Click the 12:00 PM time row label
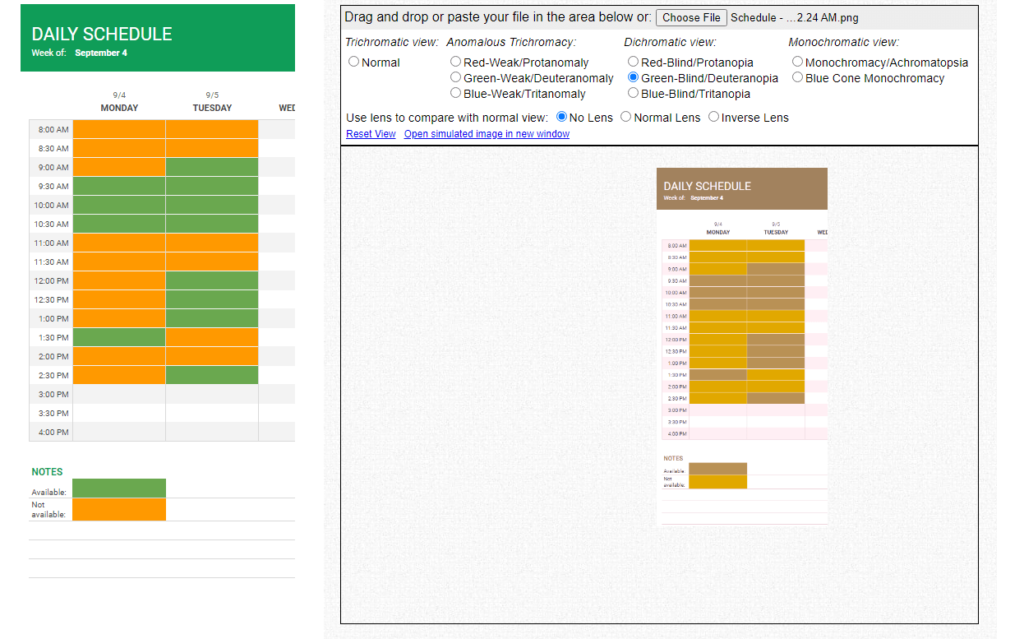Screen dimensions: 1024x639 click(x=52, y=281)
